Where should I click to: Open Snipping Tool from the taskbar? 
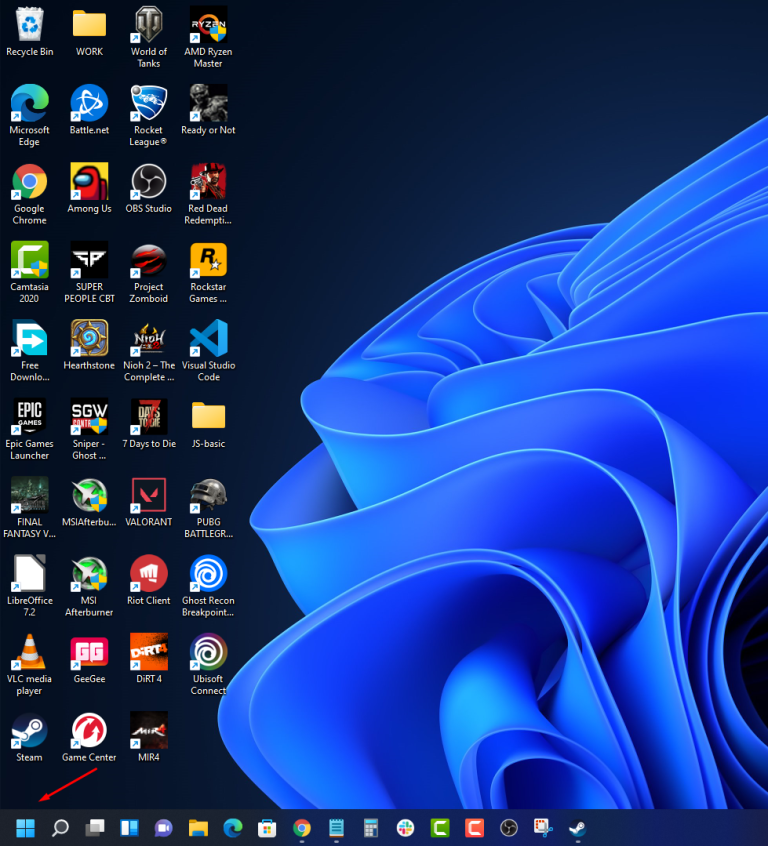543,827
